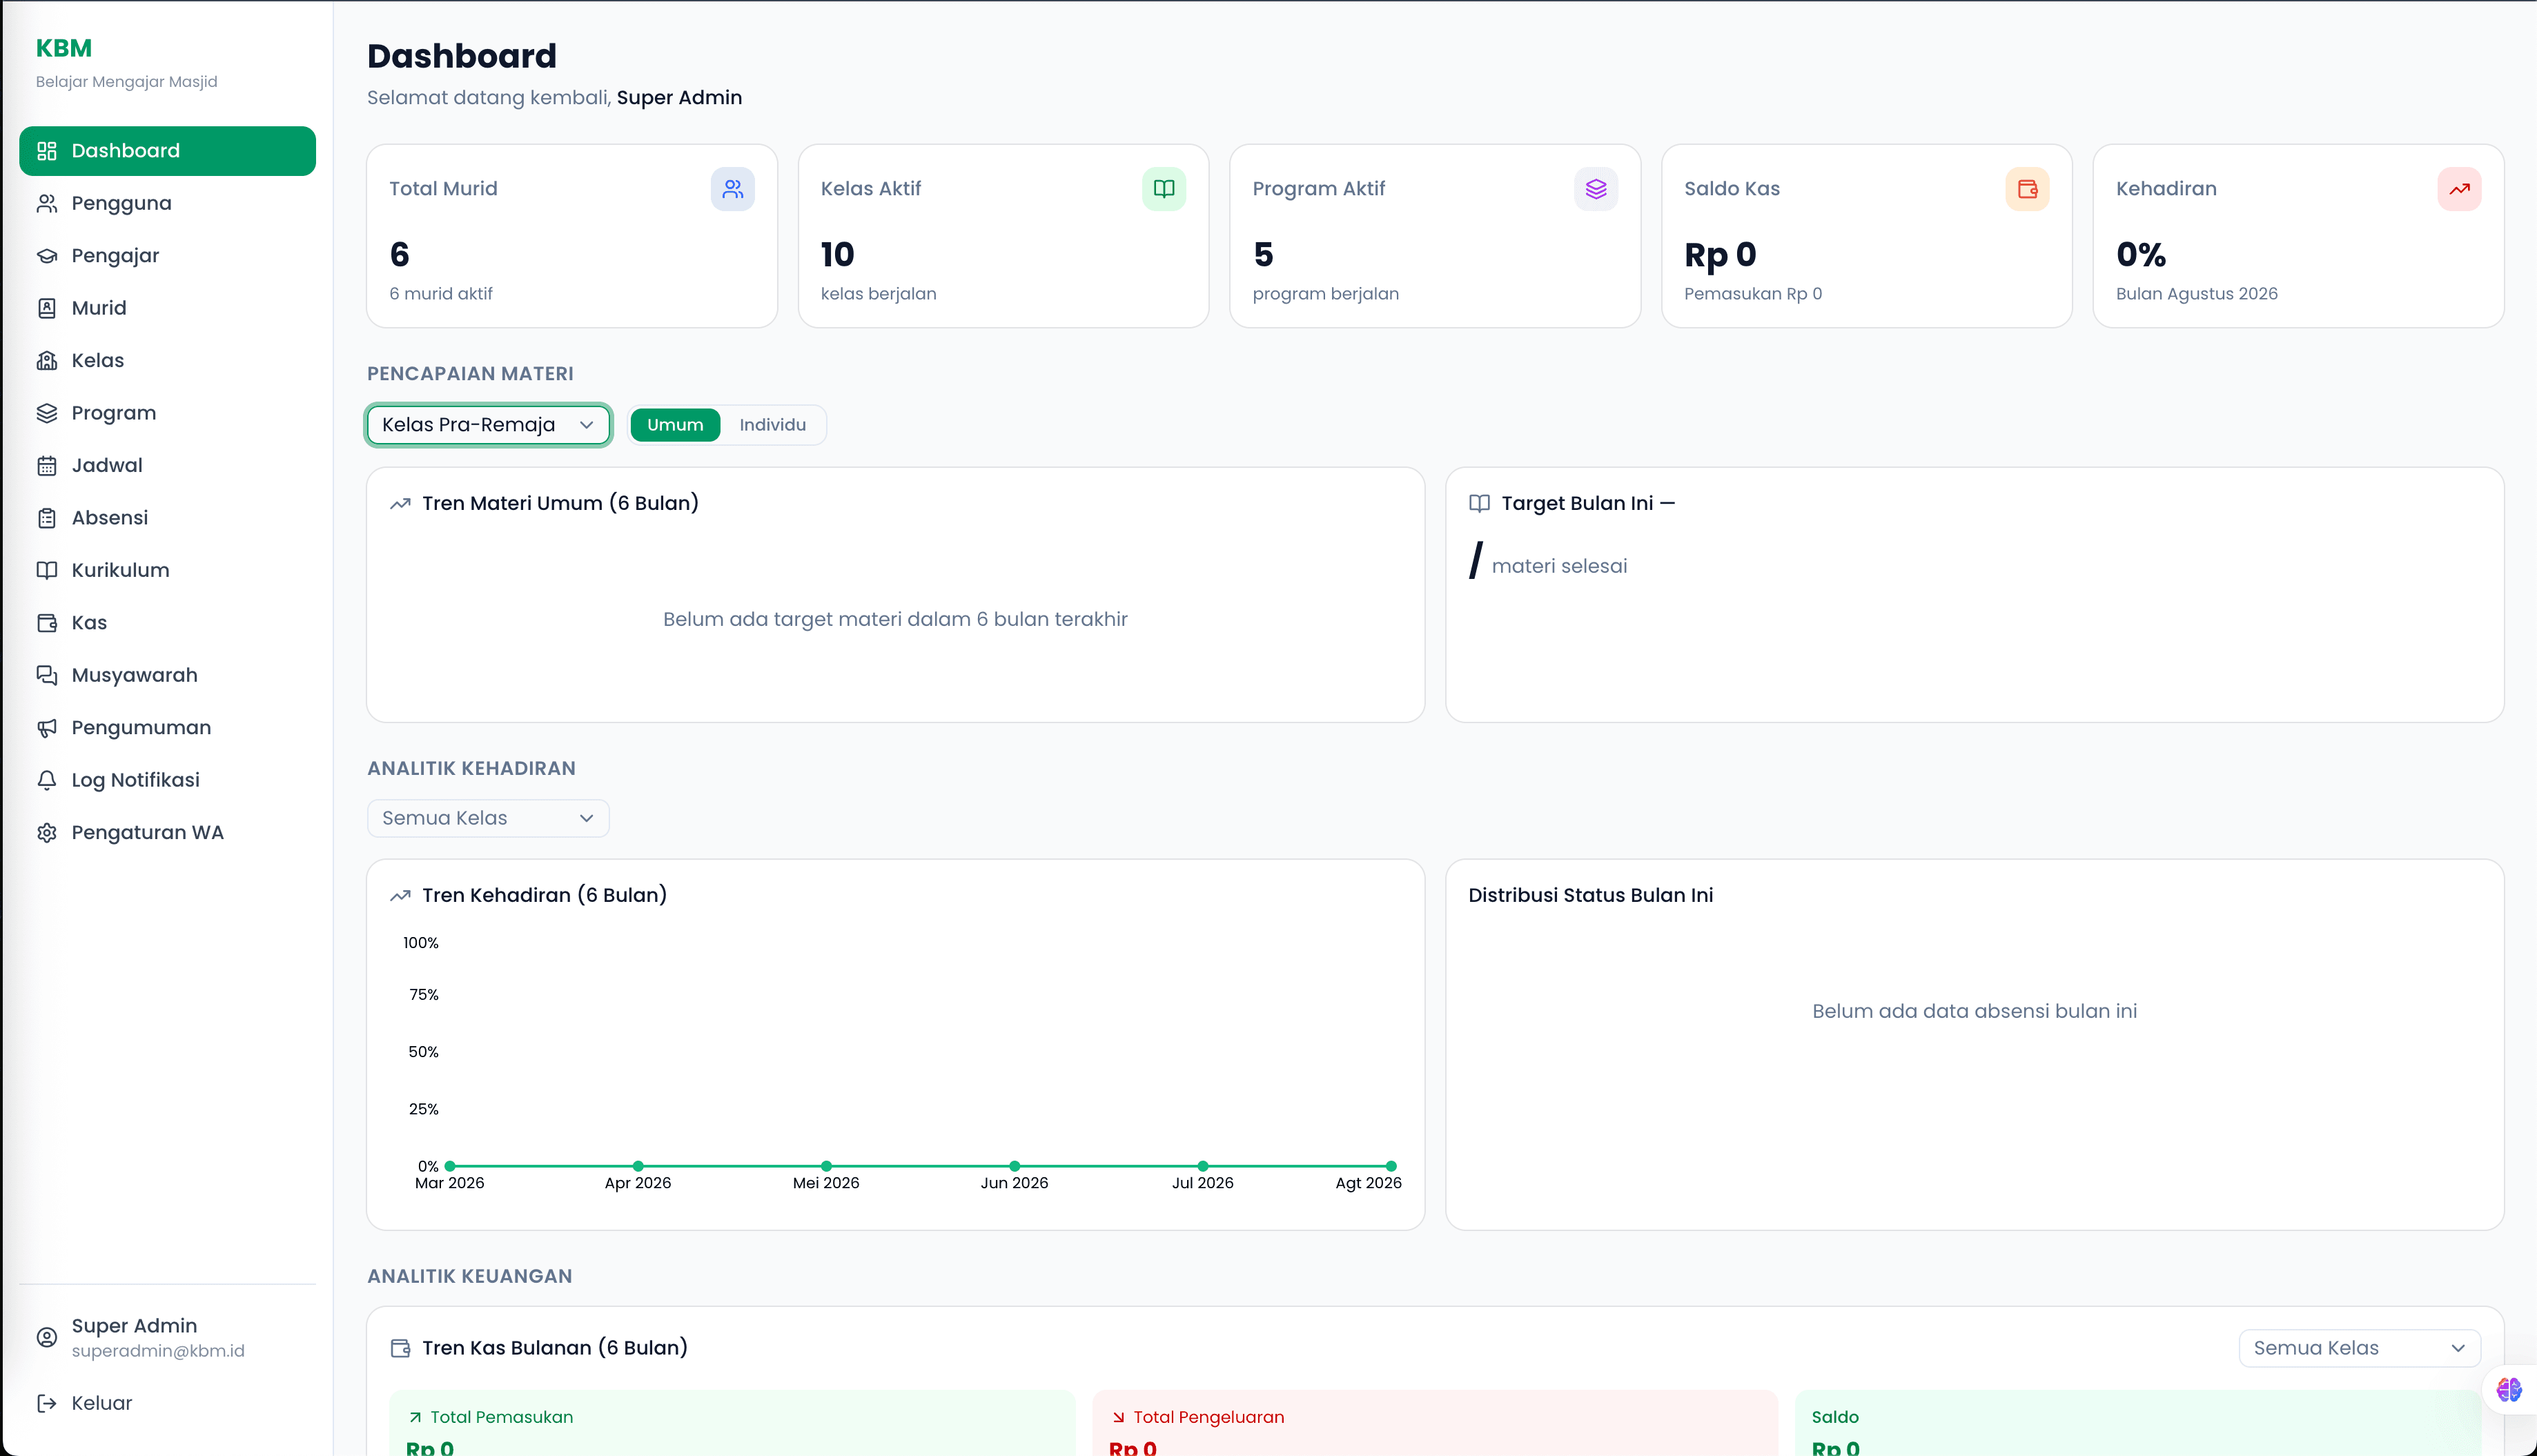The height and width of the screenshot is (1456, 2537).
Task: Go to the Pengguna page
Action: point(167,204)
